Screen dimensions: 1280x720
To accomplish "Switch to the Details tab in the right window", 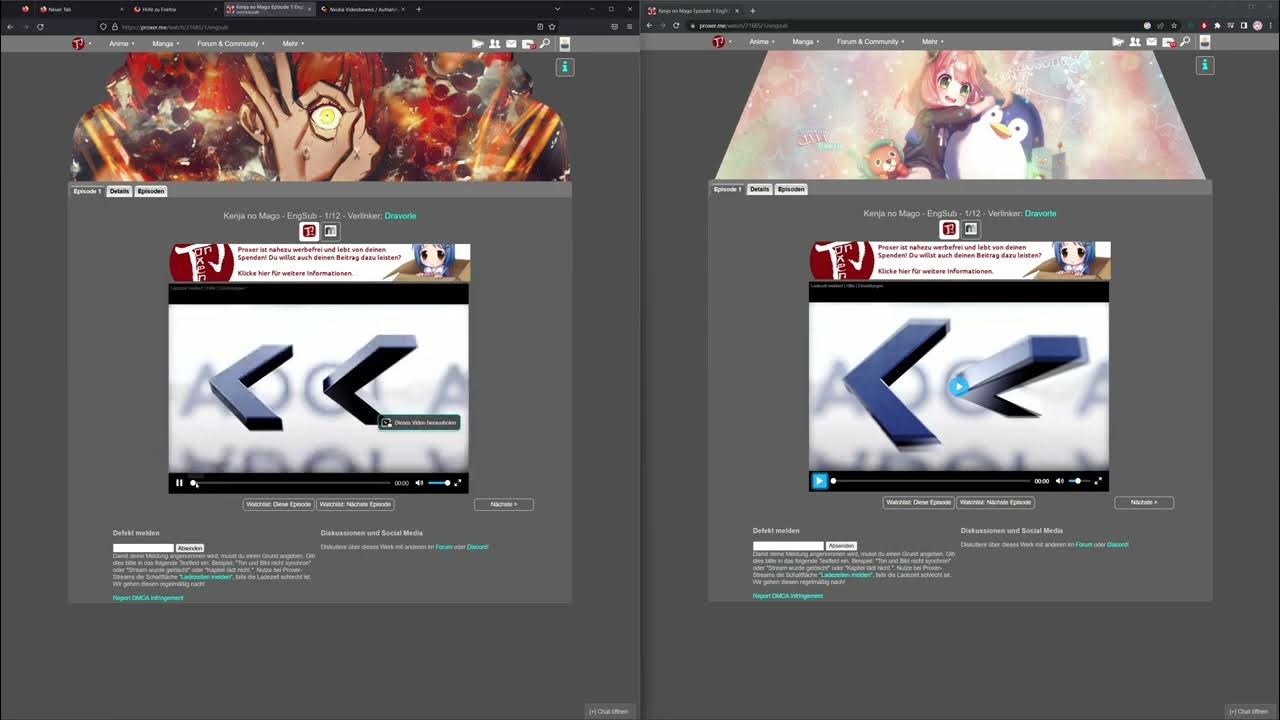I will click(760, 189).
